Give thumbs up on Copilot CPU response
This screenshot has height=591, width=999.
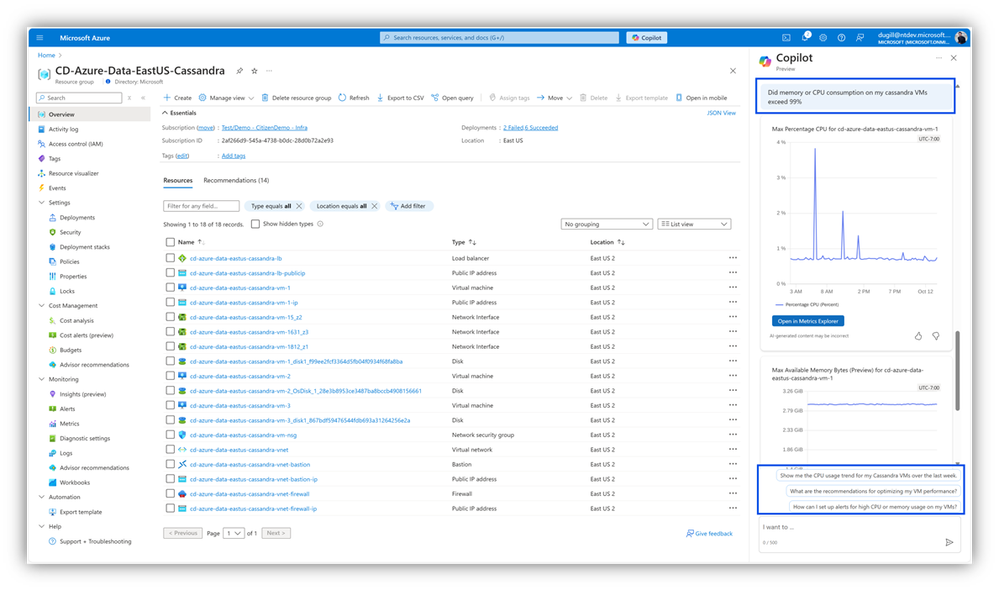[x=918, y=336]
